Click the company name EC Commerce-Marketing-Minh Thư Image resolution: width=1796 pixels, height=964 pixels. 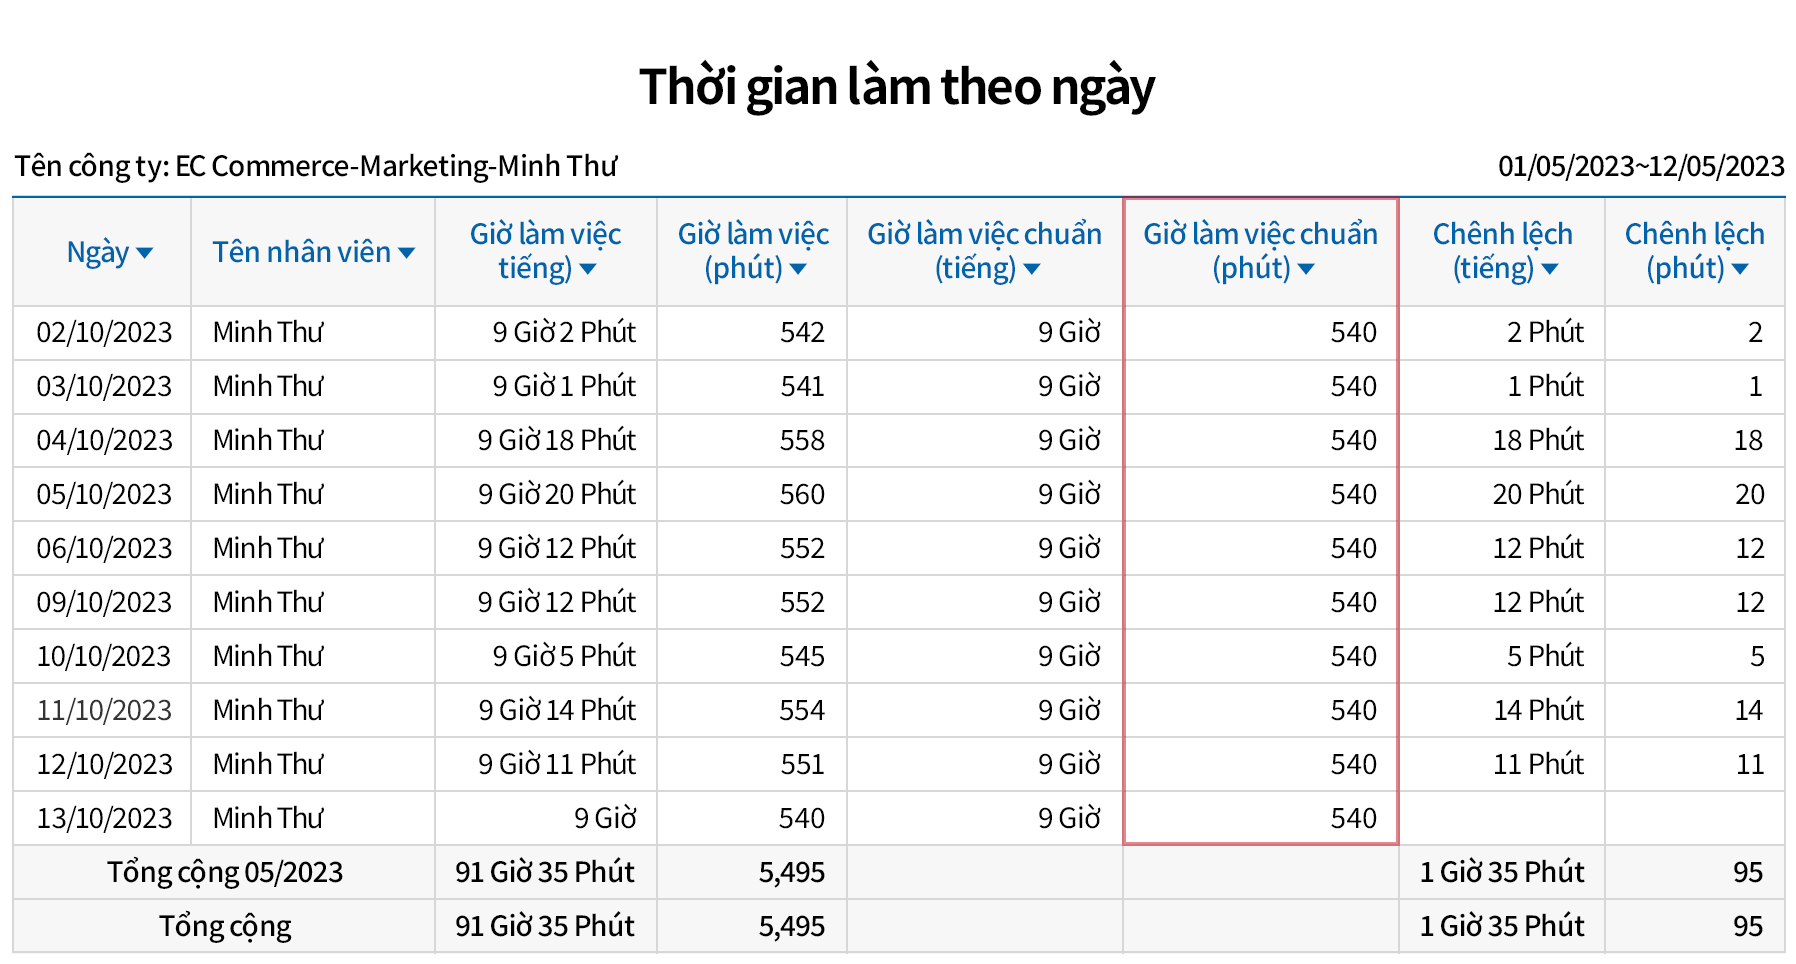396,166
